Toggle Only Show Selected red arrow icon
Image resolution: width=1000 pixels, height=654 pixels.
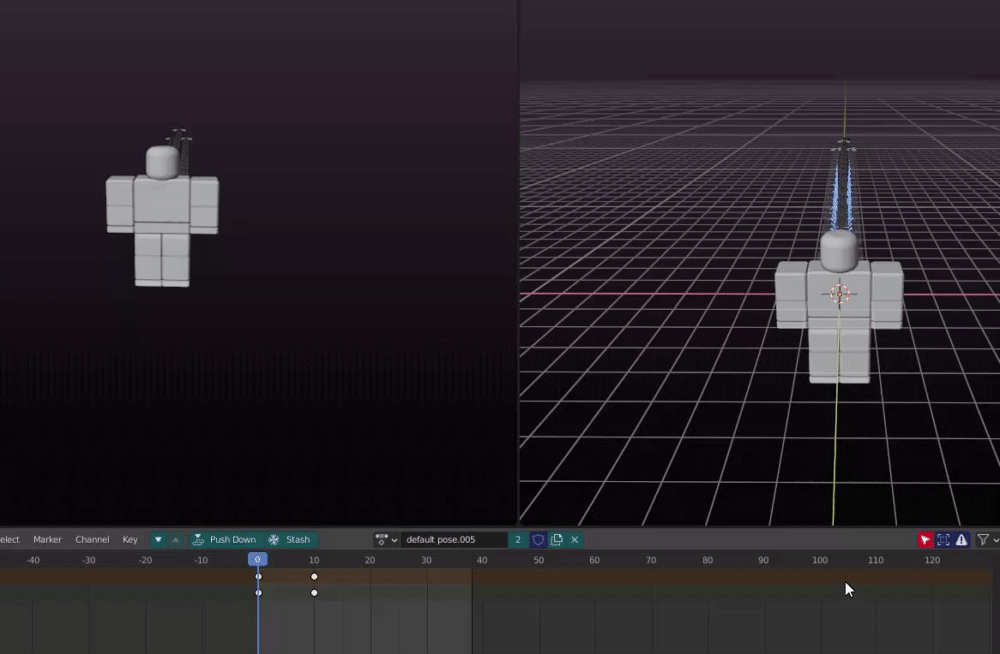pos(925,540)
